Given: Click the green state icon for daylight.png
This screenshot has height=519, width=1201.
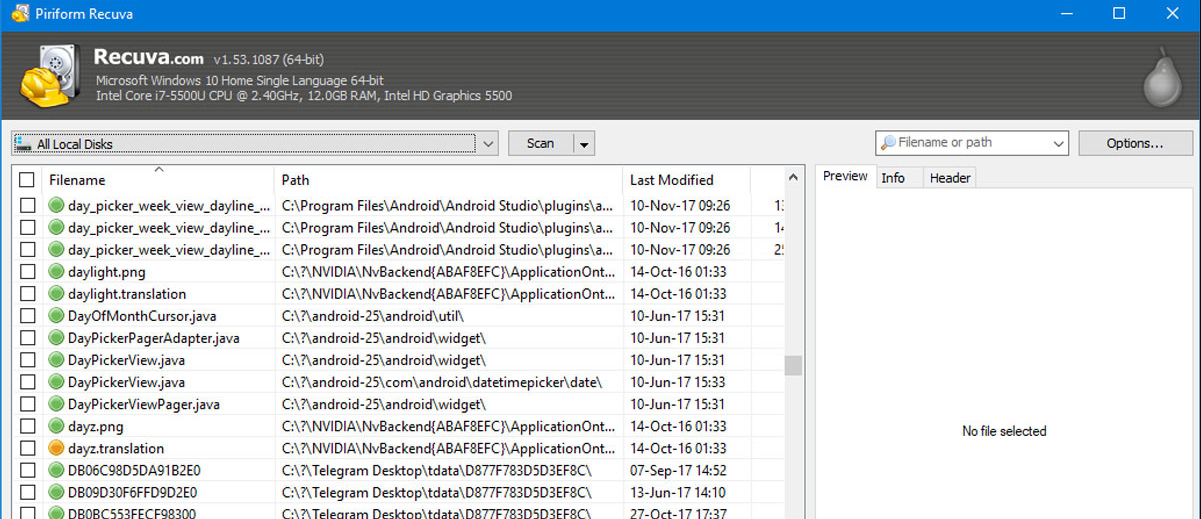Looking at the screenshot, I should [x=56, y=272].
